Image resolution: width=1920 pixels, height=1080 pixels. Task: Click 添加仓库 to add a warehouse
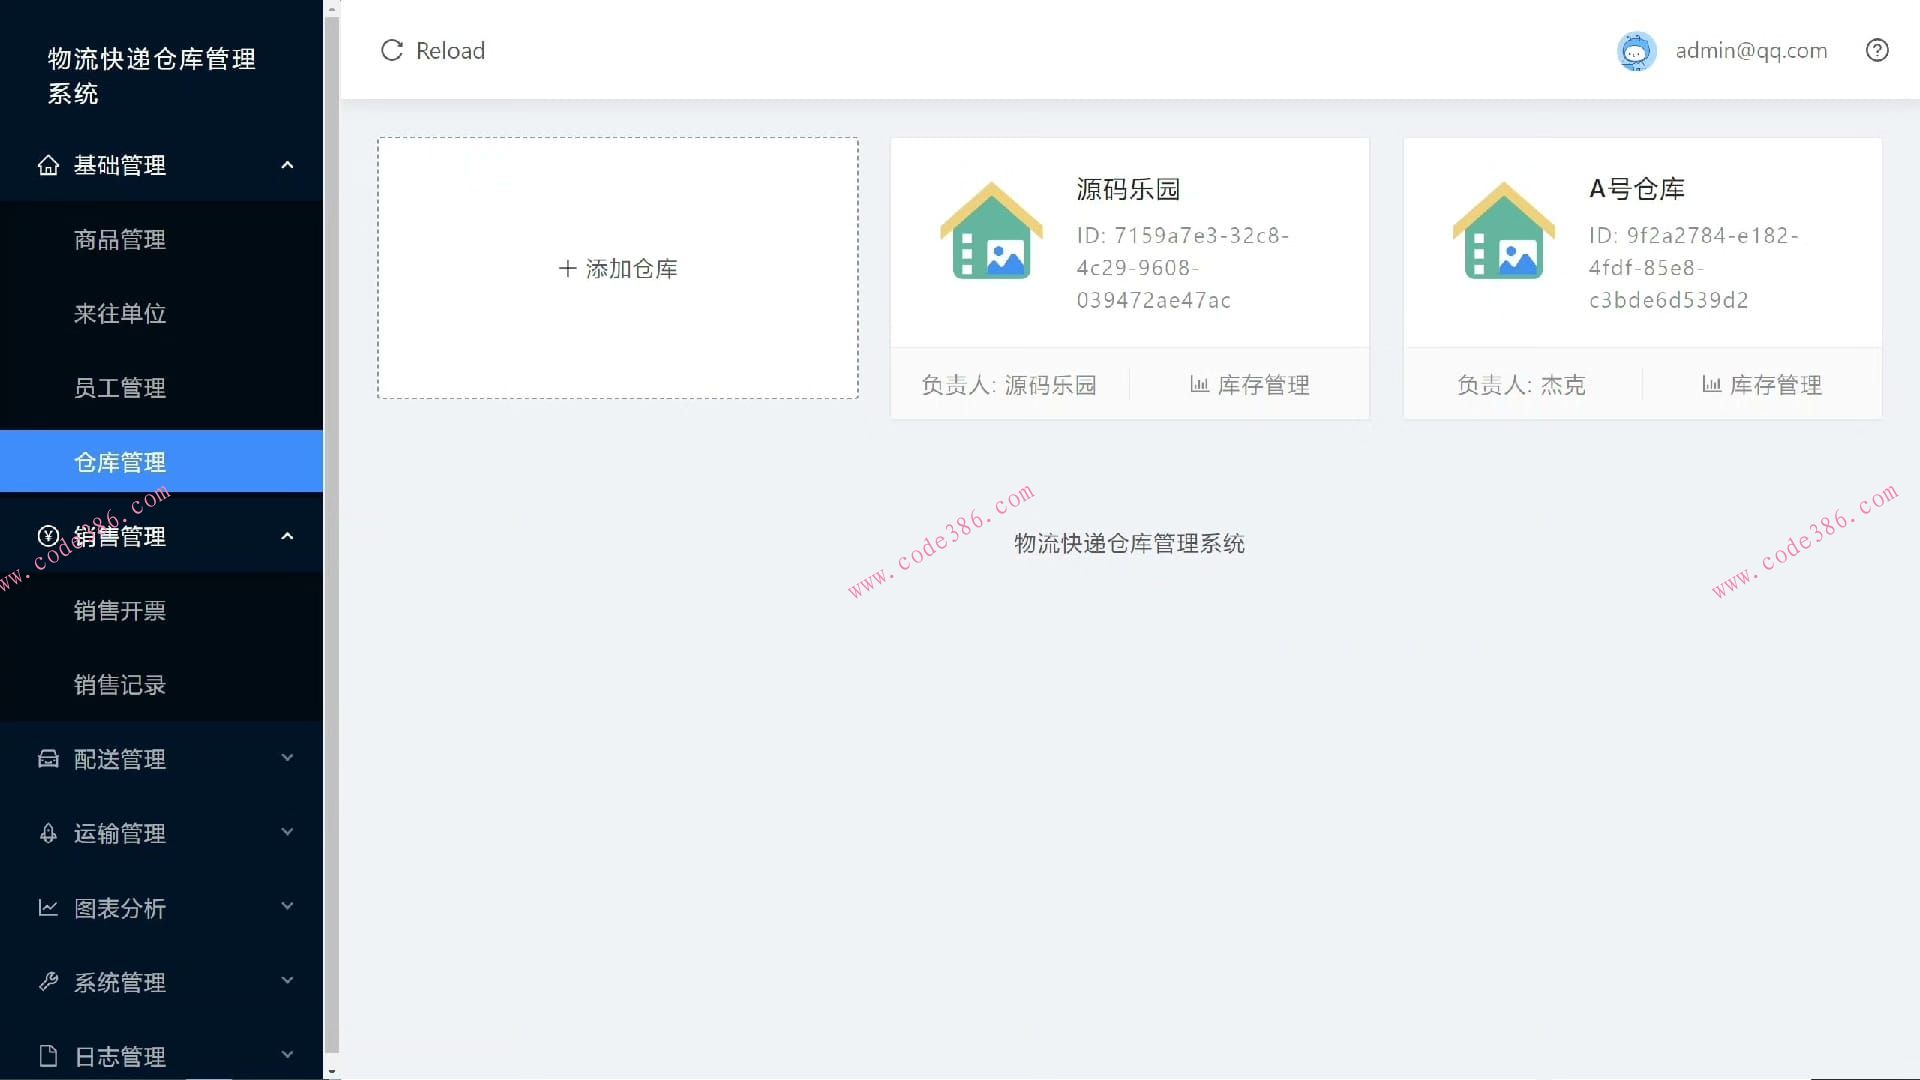tap(616, 267)
